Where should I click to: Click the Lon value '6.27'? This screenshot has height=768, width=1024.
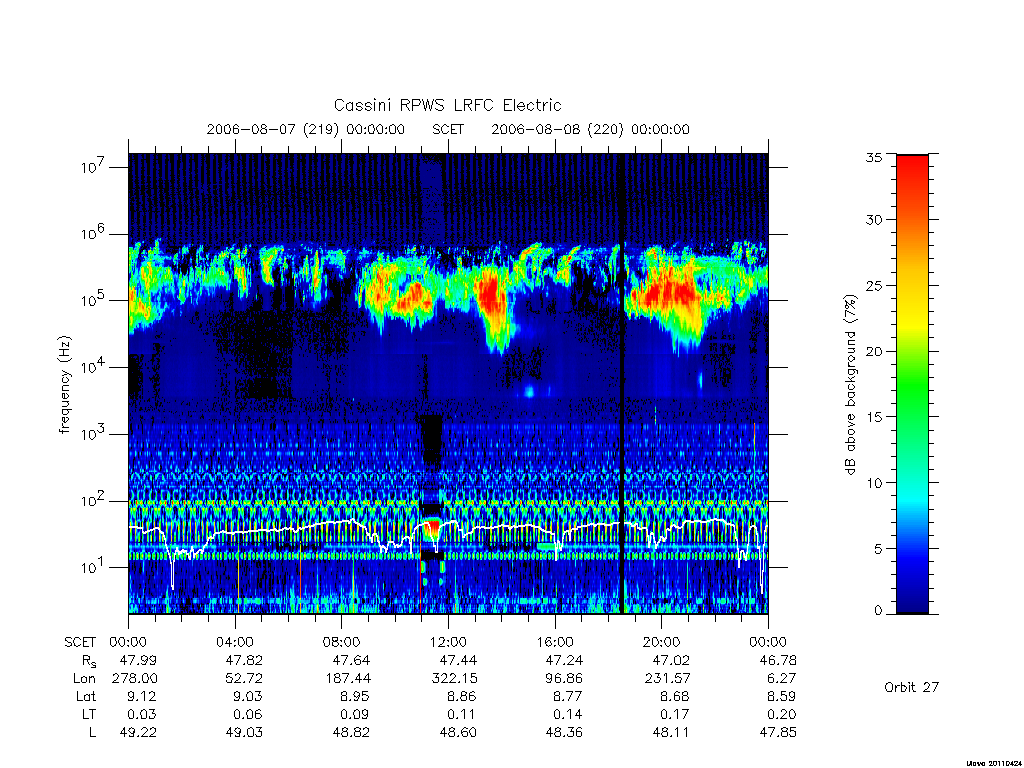(x=782, y=679)
